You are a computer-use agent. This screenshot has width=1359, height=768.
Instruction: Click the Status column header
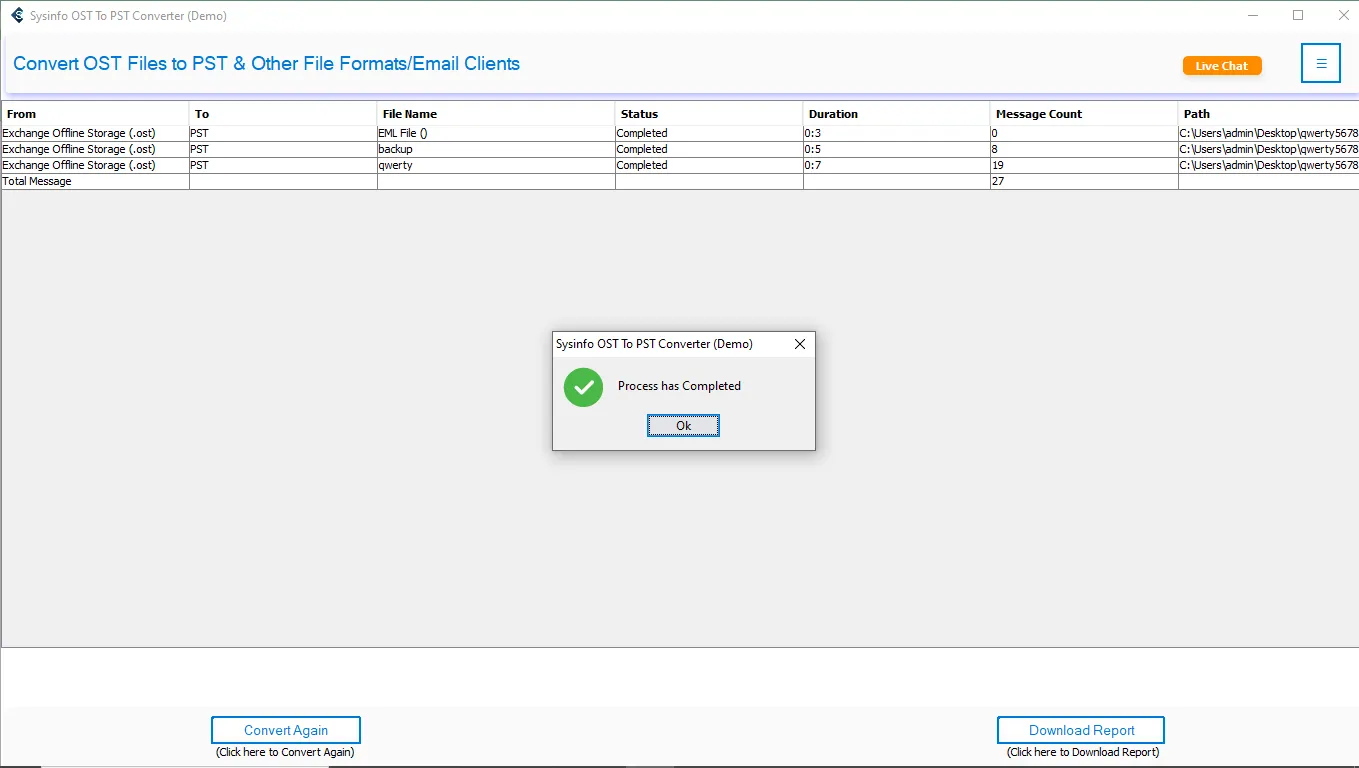coord(709,114)
